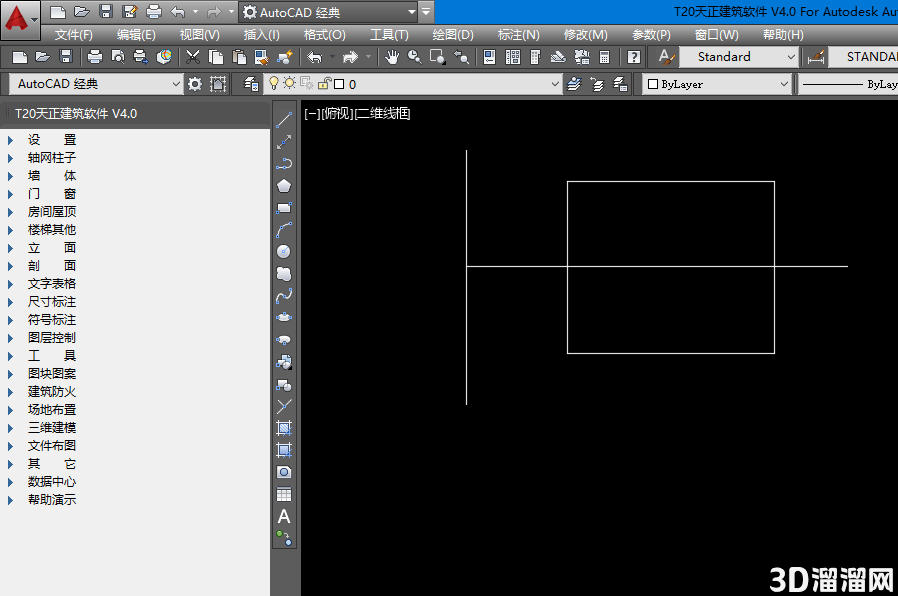Select the Revision Cloud tool
Image resolution: width=898 pixels, height=596 pixels.
tap(284, 274)
